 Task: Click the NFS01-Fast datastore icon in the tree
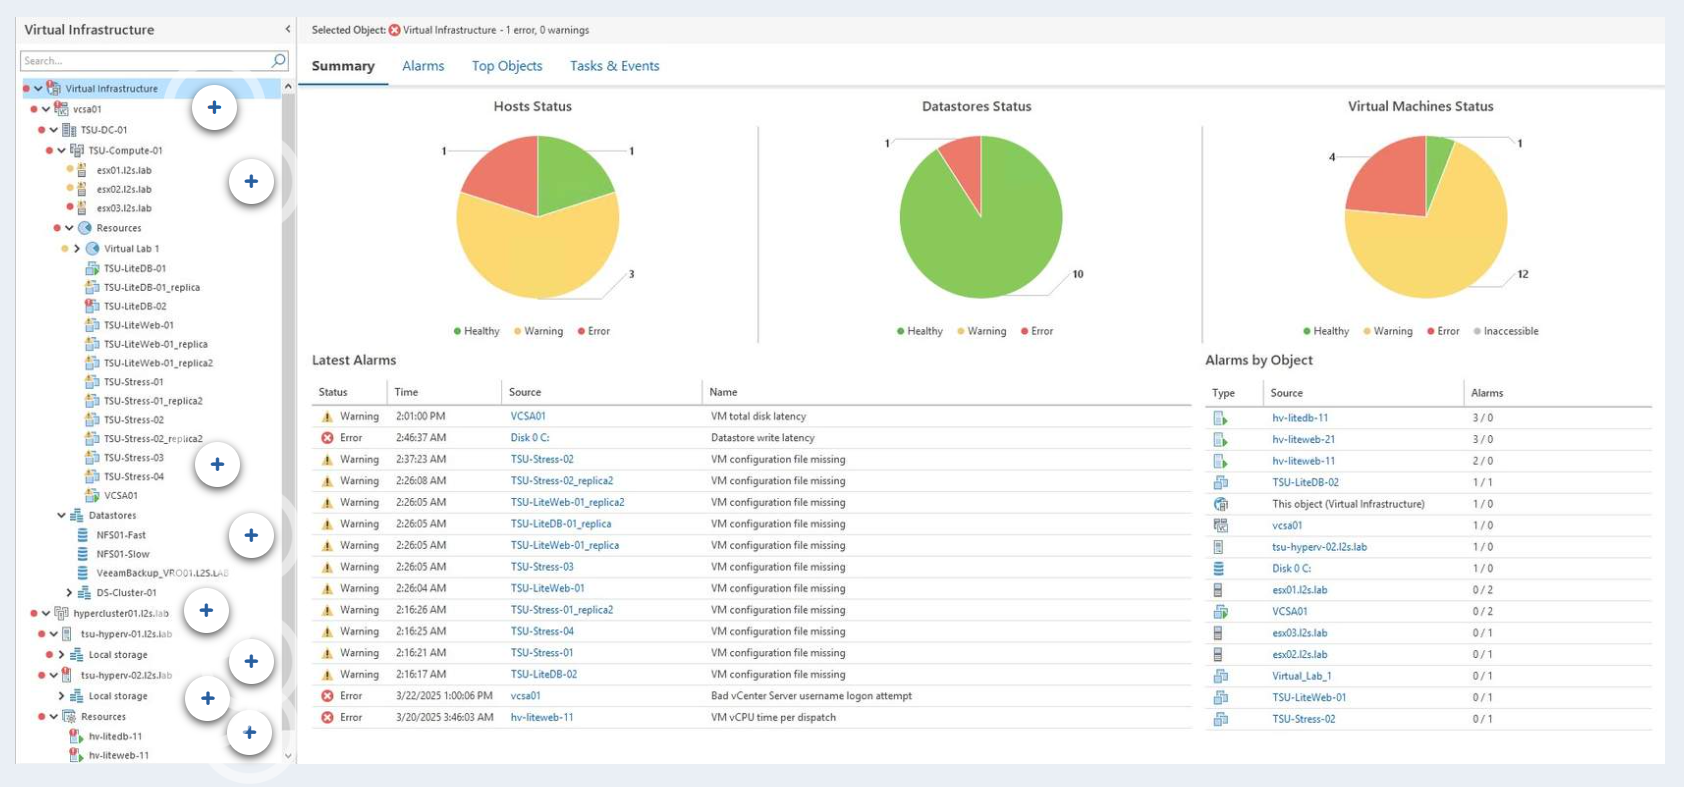coord(83,535)
